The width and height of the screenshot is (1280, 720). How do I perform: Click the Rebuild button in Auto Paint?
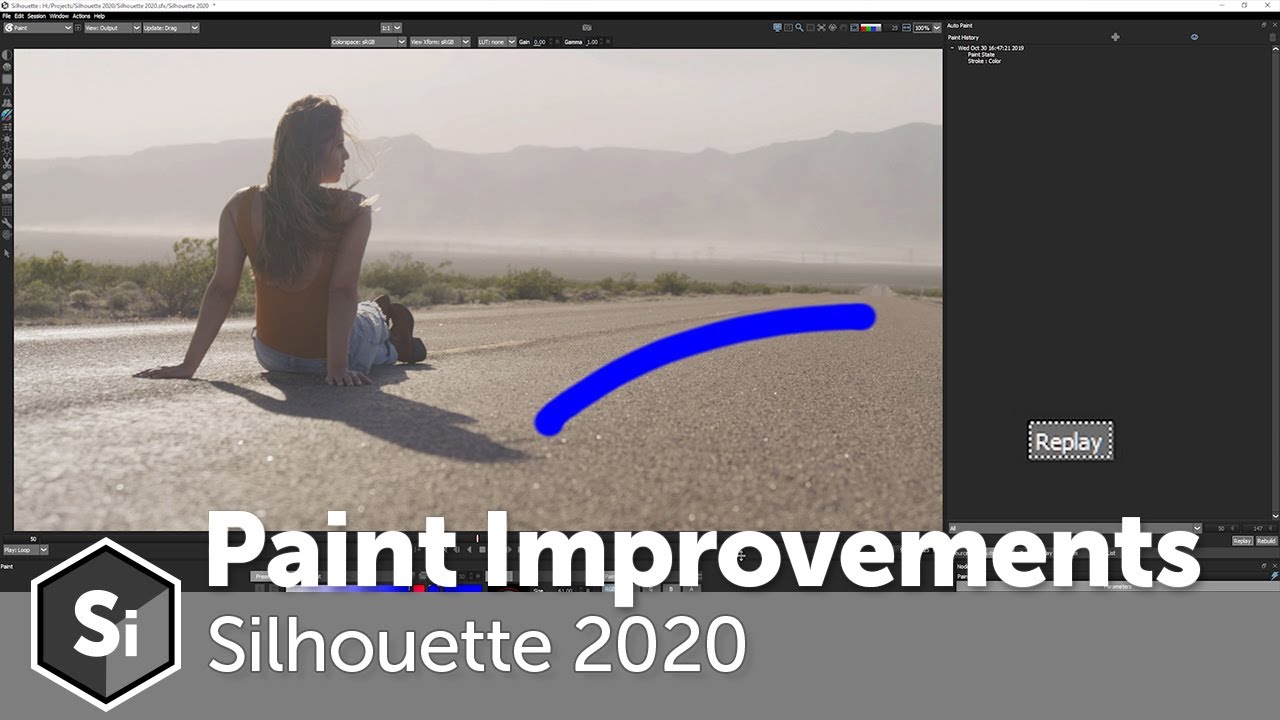pyautogui.click(x=1266, y=541)
